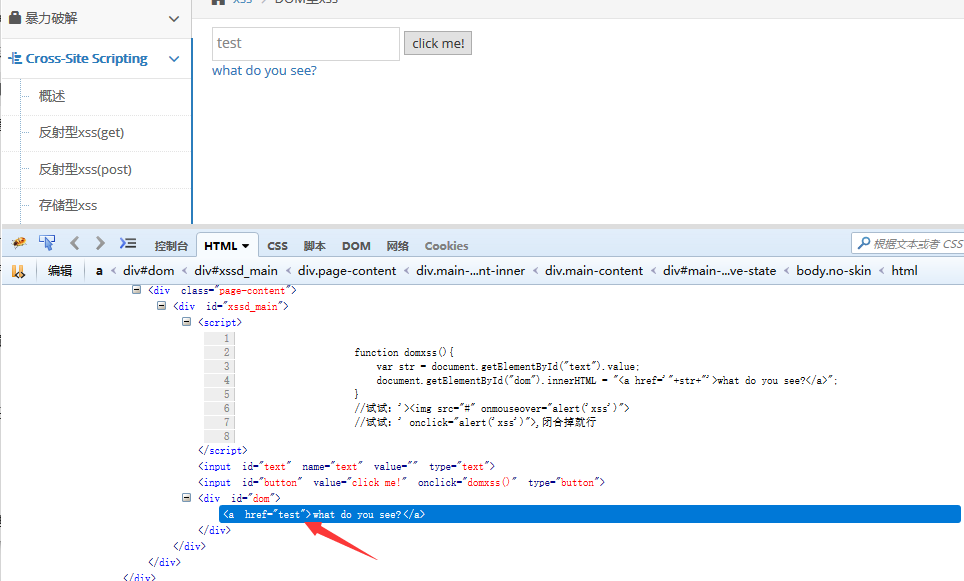964x581 pixels.
Task: Switch to the 控制台 tab
Action: (x=171, y=246)
